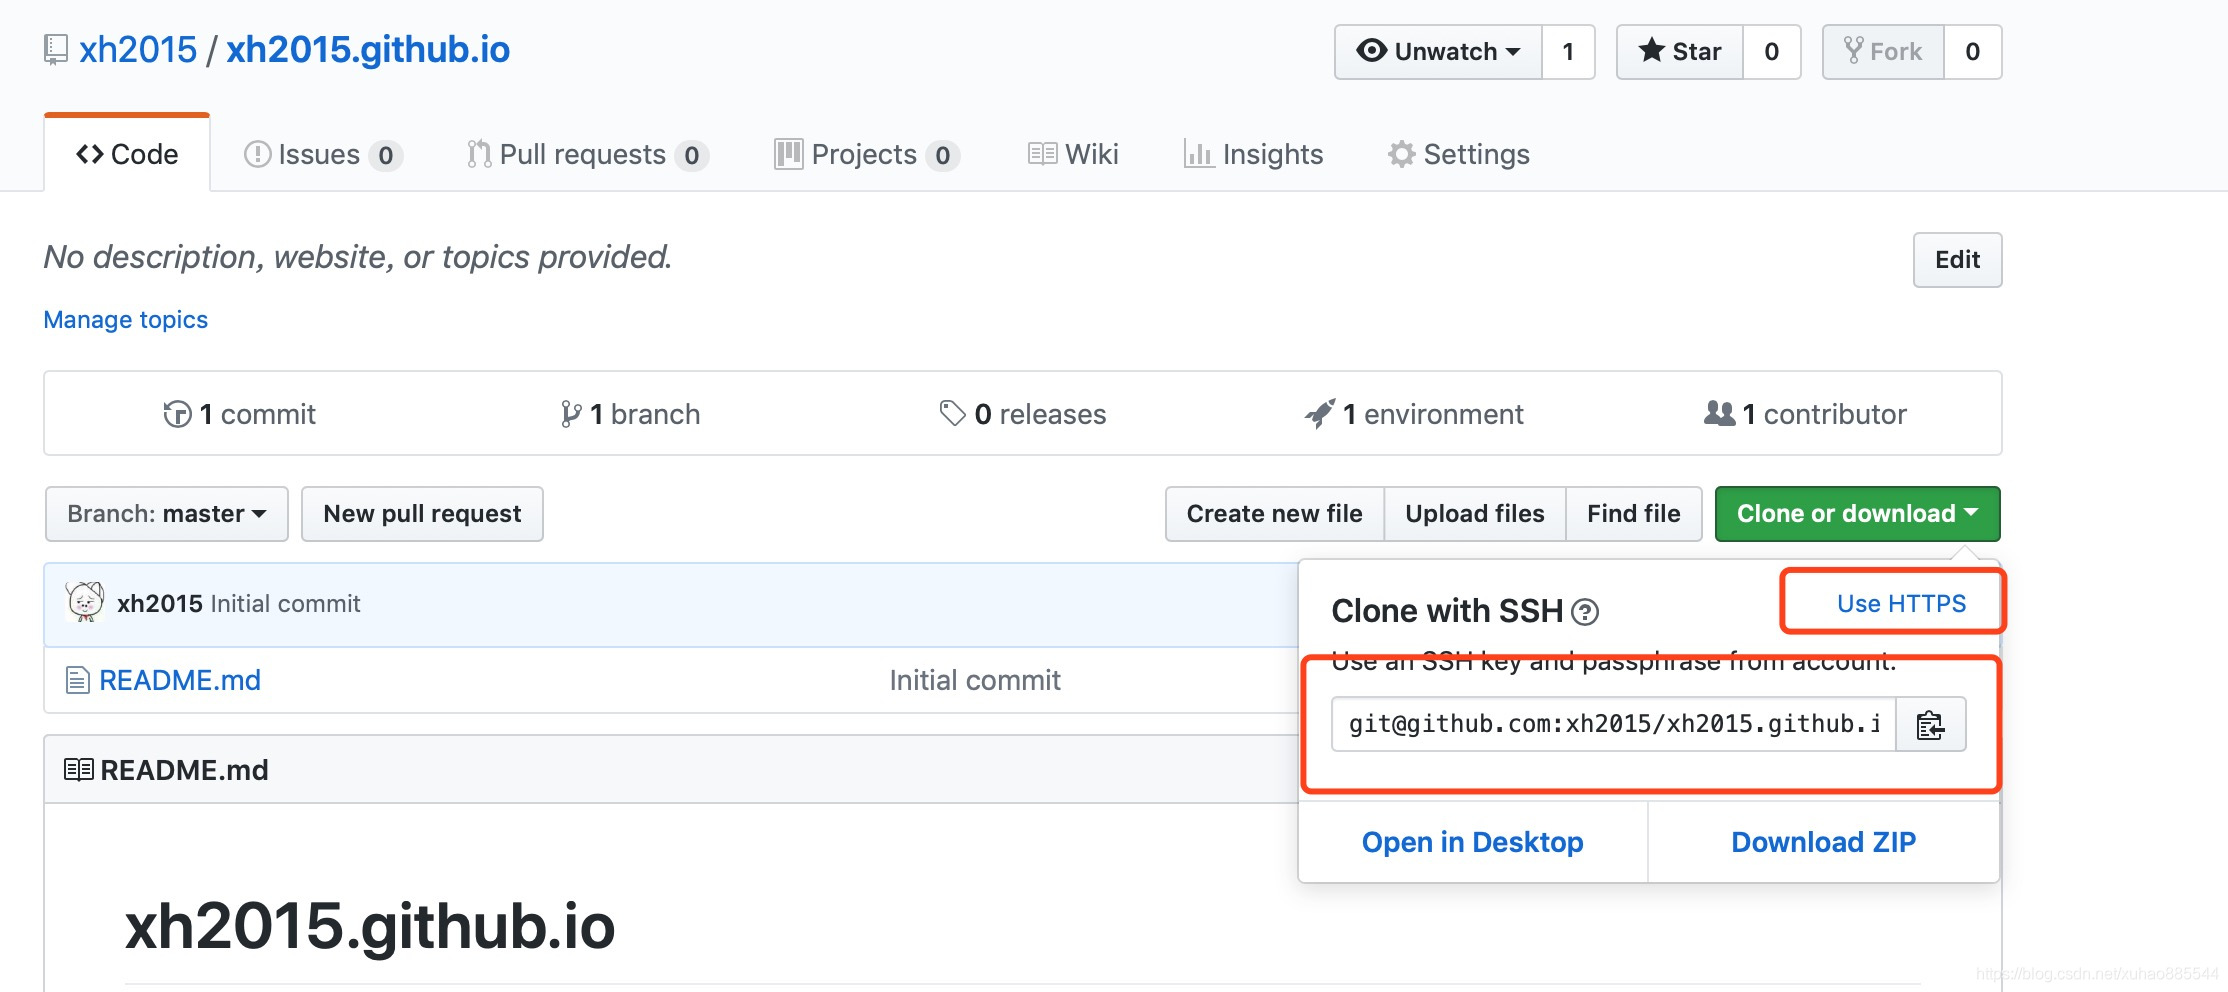Screen dimensions: 2228x992
Task: Open the Branch: master dropdown
Action: [x=167, y=514]
